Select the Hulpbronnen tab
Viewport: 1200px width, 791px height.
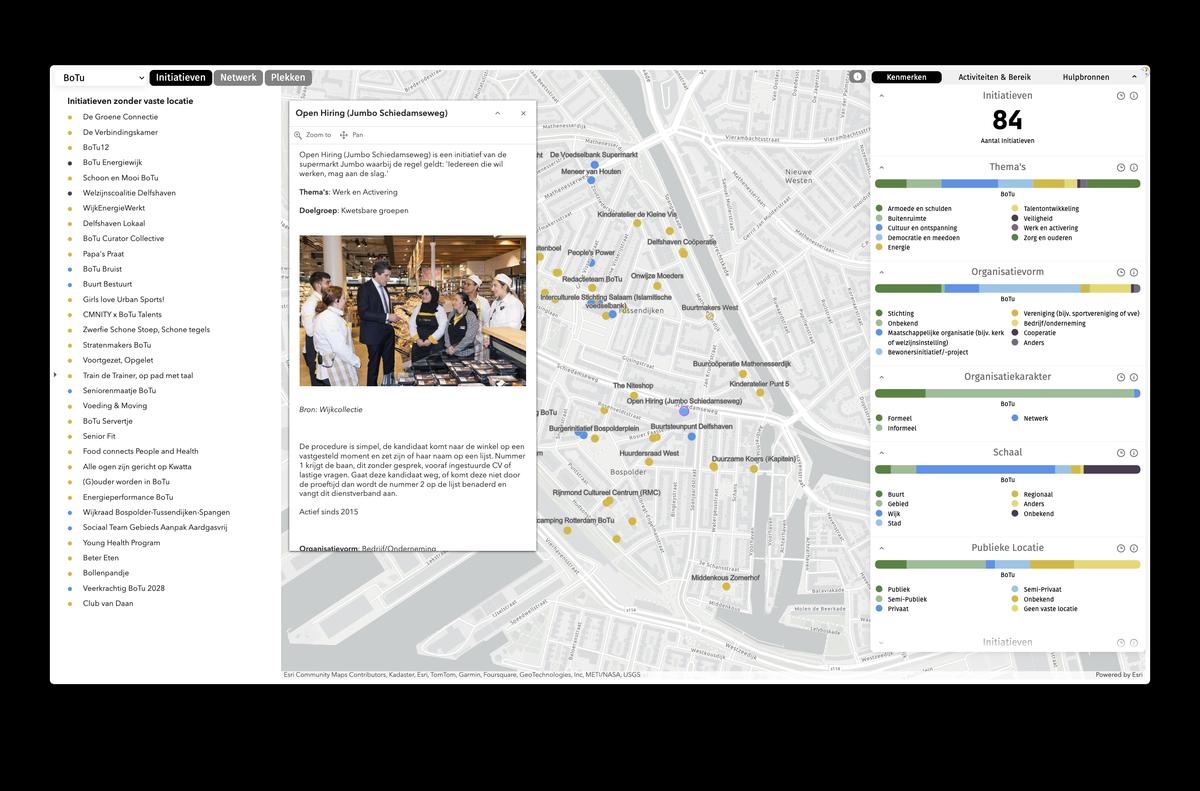(1085, 78)
